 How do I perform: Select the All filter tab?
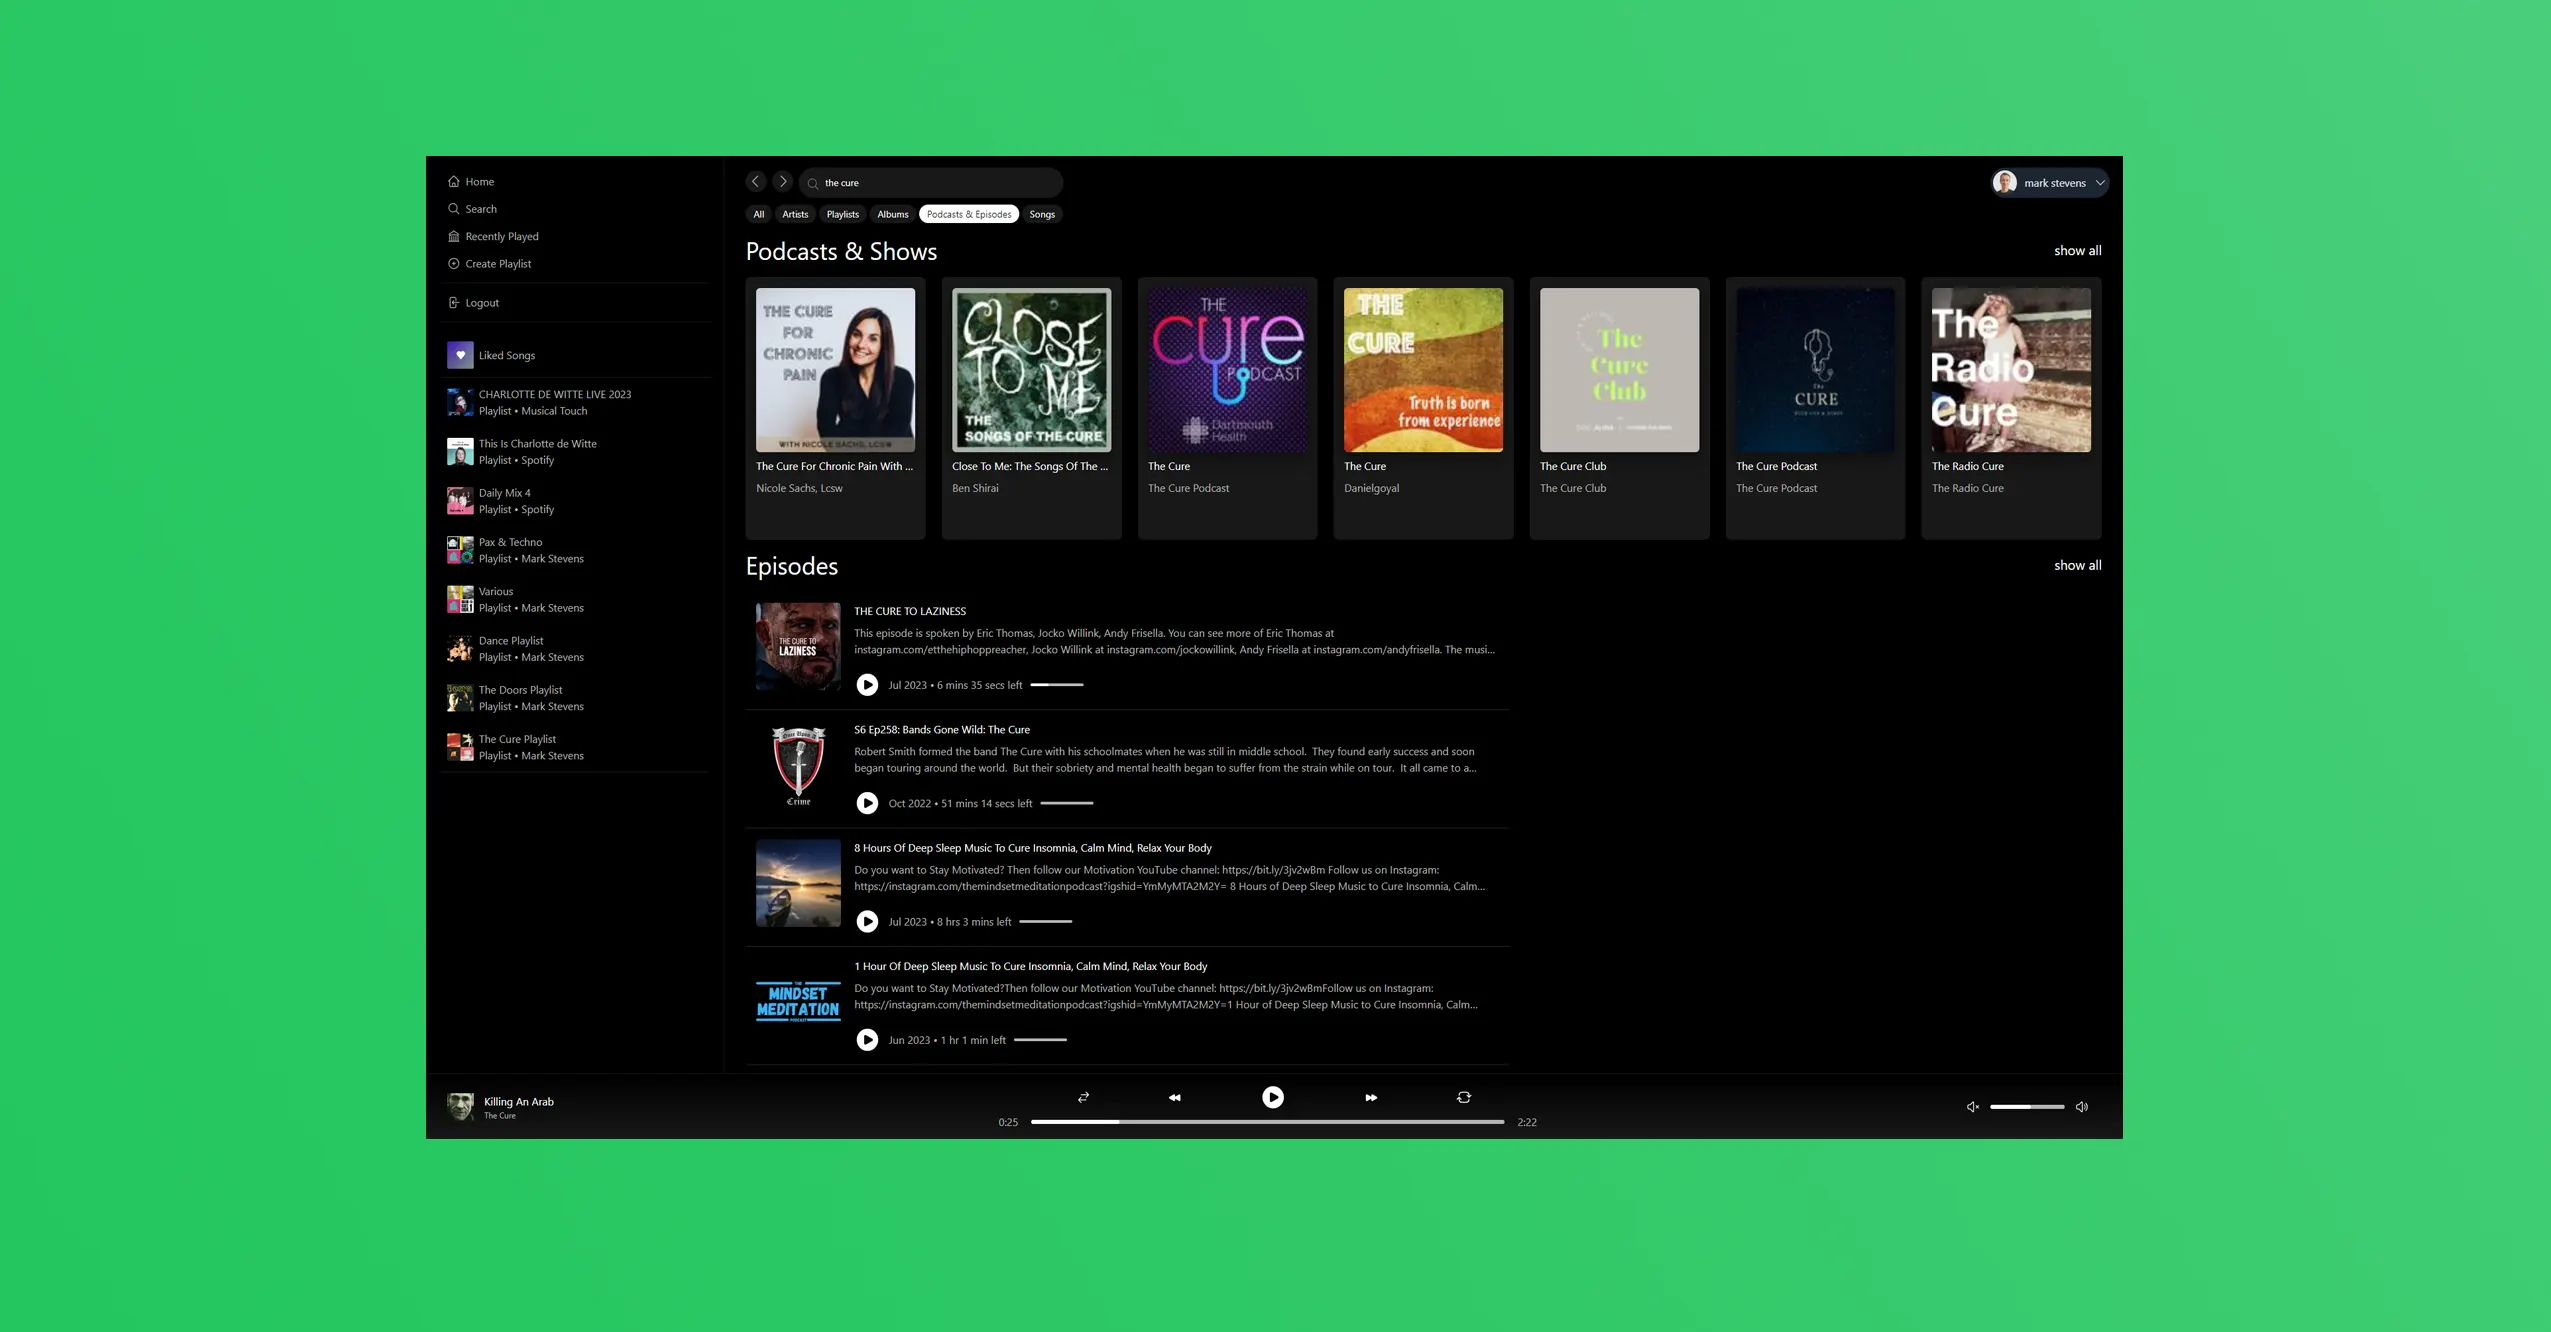pyautogui.click(x=759, y=214)
